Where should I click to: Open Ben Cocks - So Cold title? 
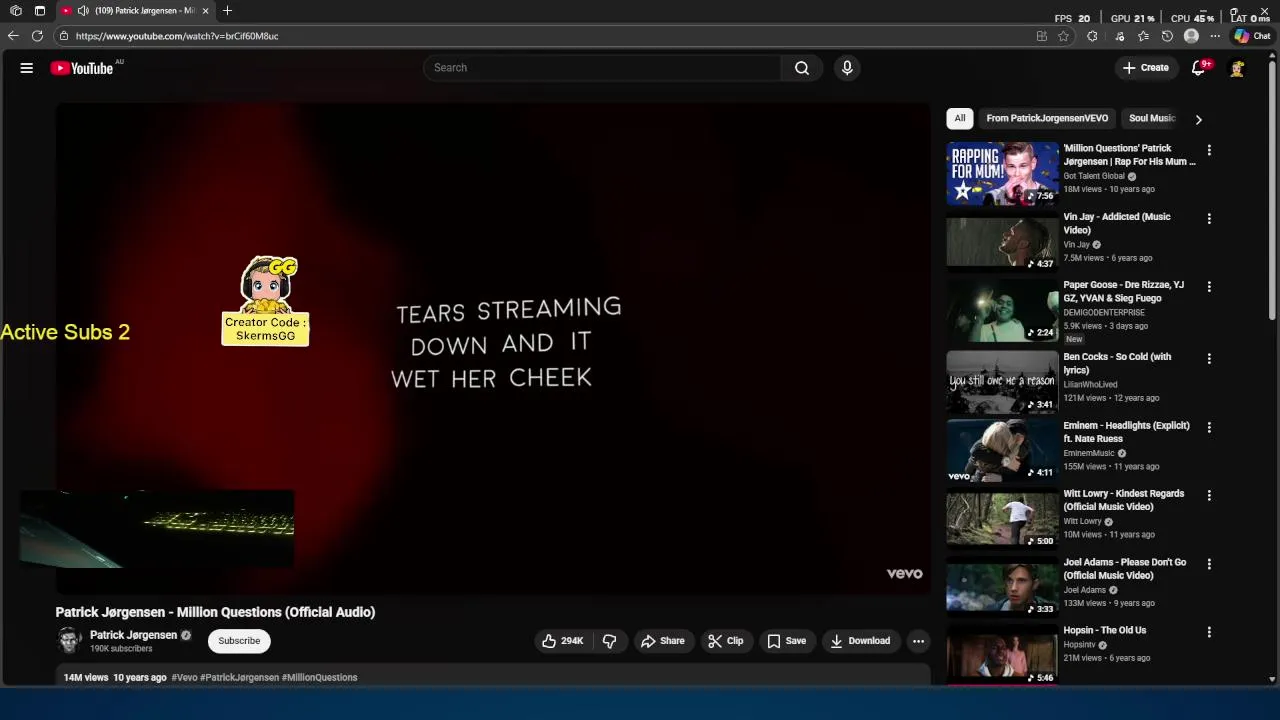pyautogui.click(x=1117, y=363)
